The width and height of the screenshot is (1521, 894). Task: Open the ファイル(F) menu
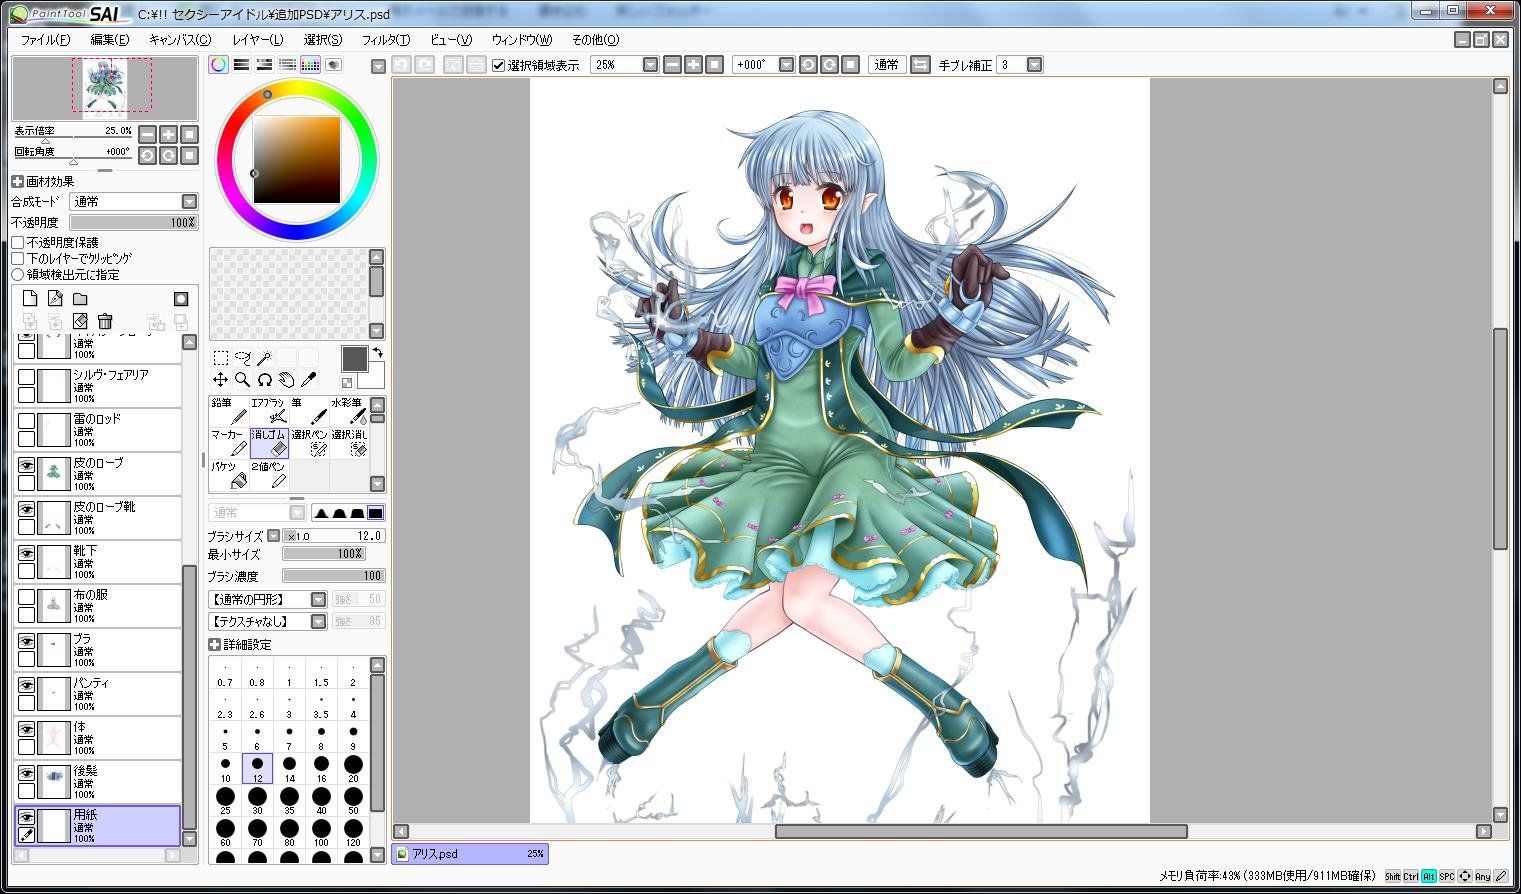(x=45, y=40)
